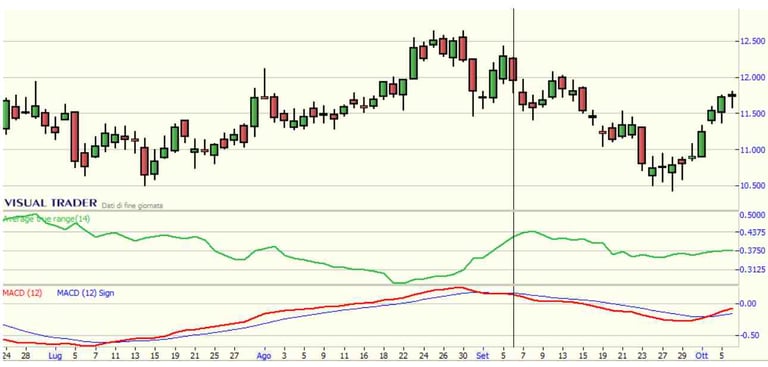
Task: Click the '16' date label on time axis
Action: (364, 356)
